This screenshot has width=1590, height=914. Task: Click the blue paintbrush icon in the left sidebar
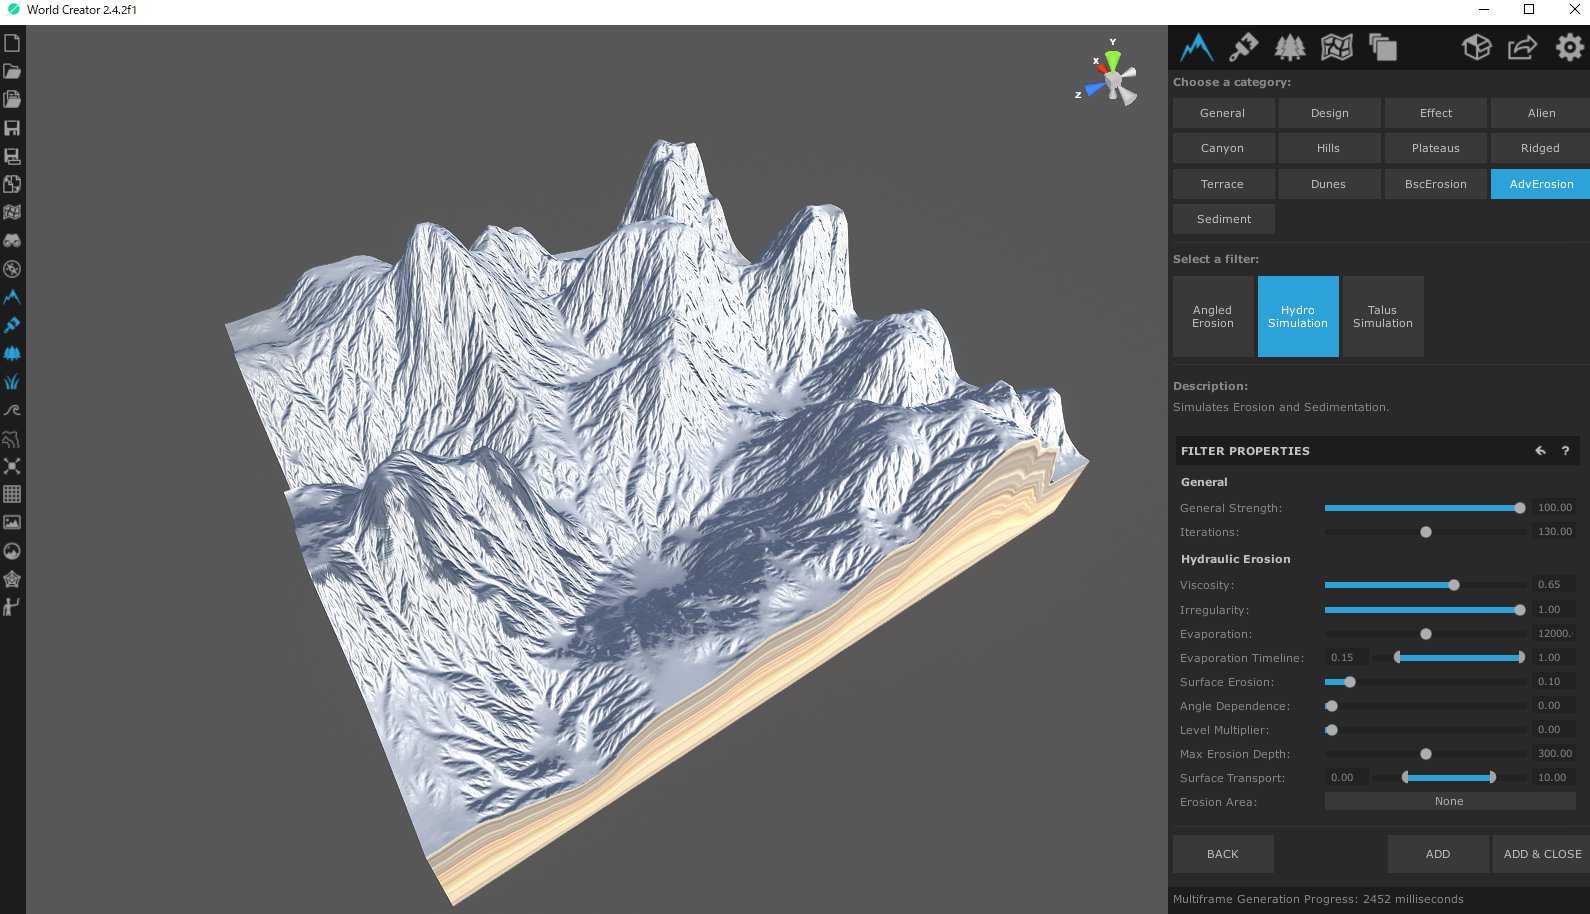coord(12,325)
